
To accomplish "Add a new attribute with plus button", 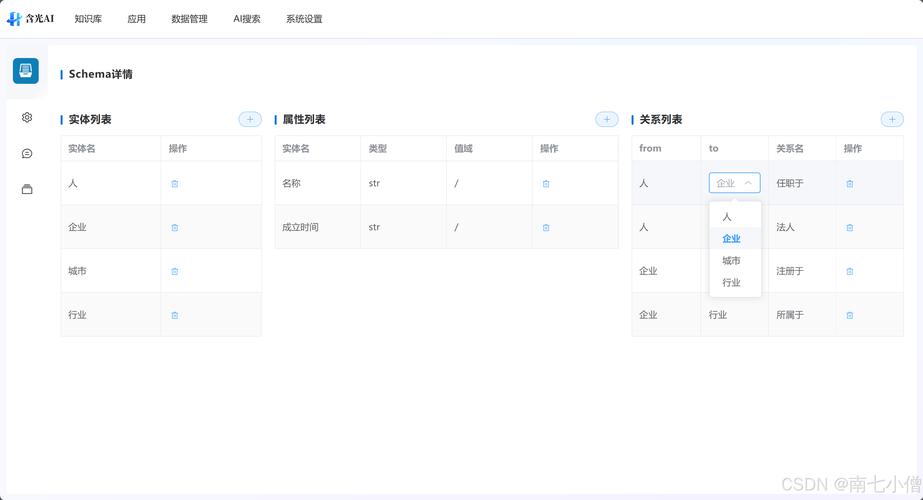I will 607,119.
